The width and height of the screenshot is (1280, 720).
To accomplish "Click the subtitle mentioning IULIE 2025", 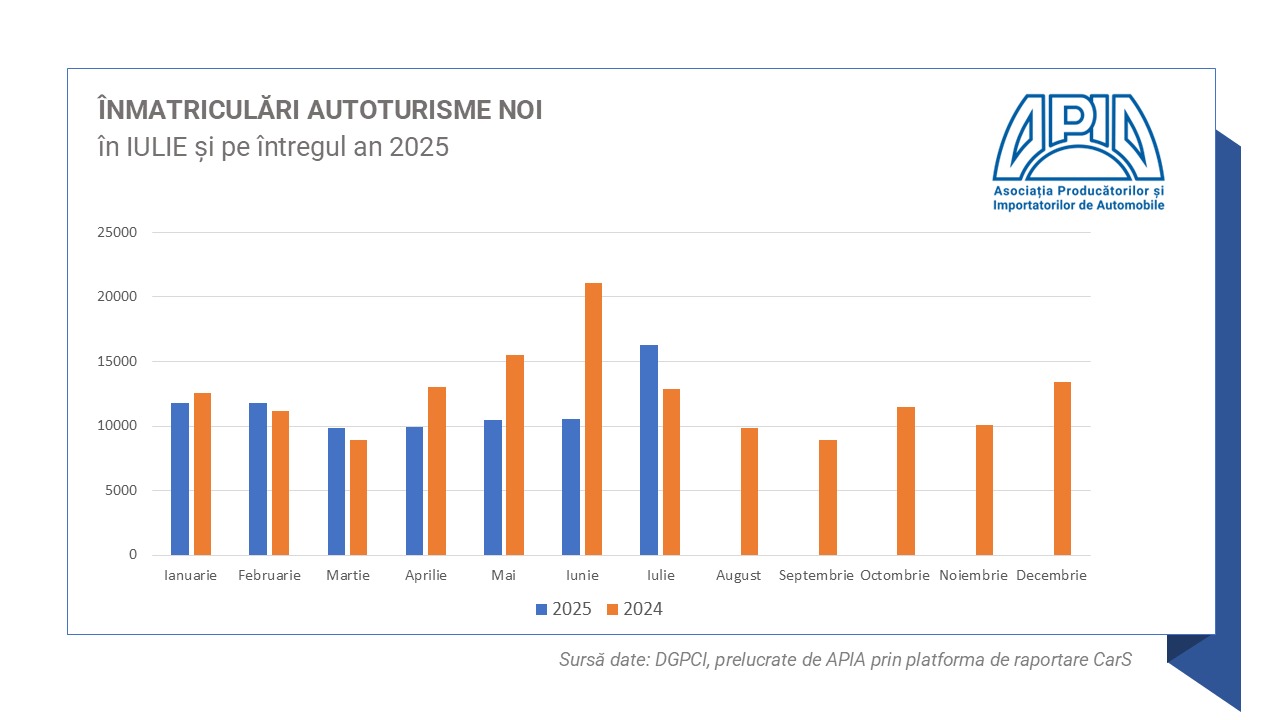I will [273, 147].
